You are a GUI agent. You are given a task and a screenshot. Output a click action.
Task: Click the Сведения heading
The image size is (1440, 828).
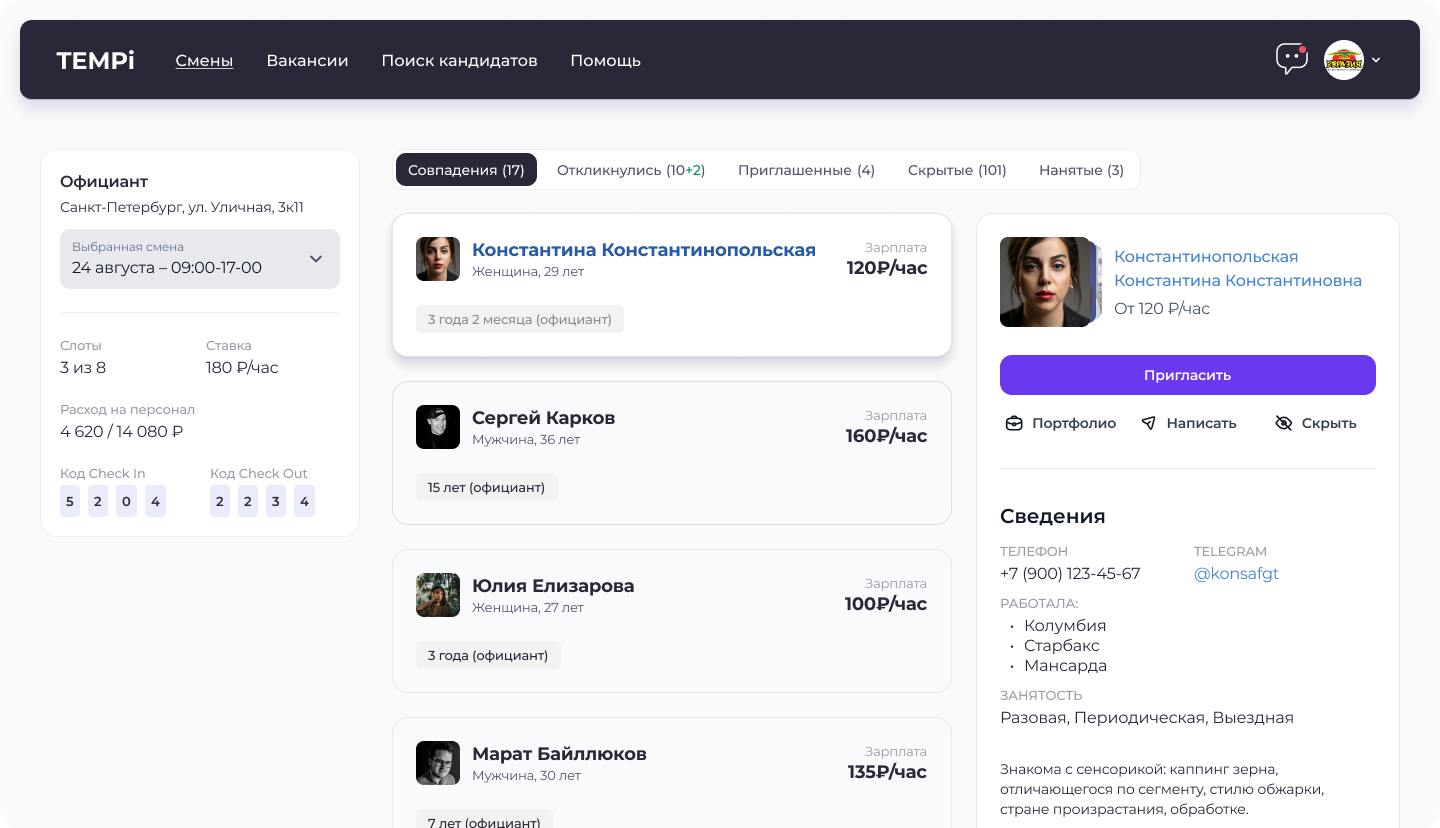1053,517
